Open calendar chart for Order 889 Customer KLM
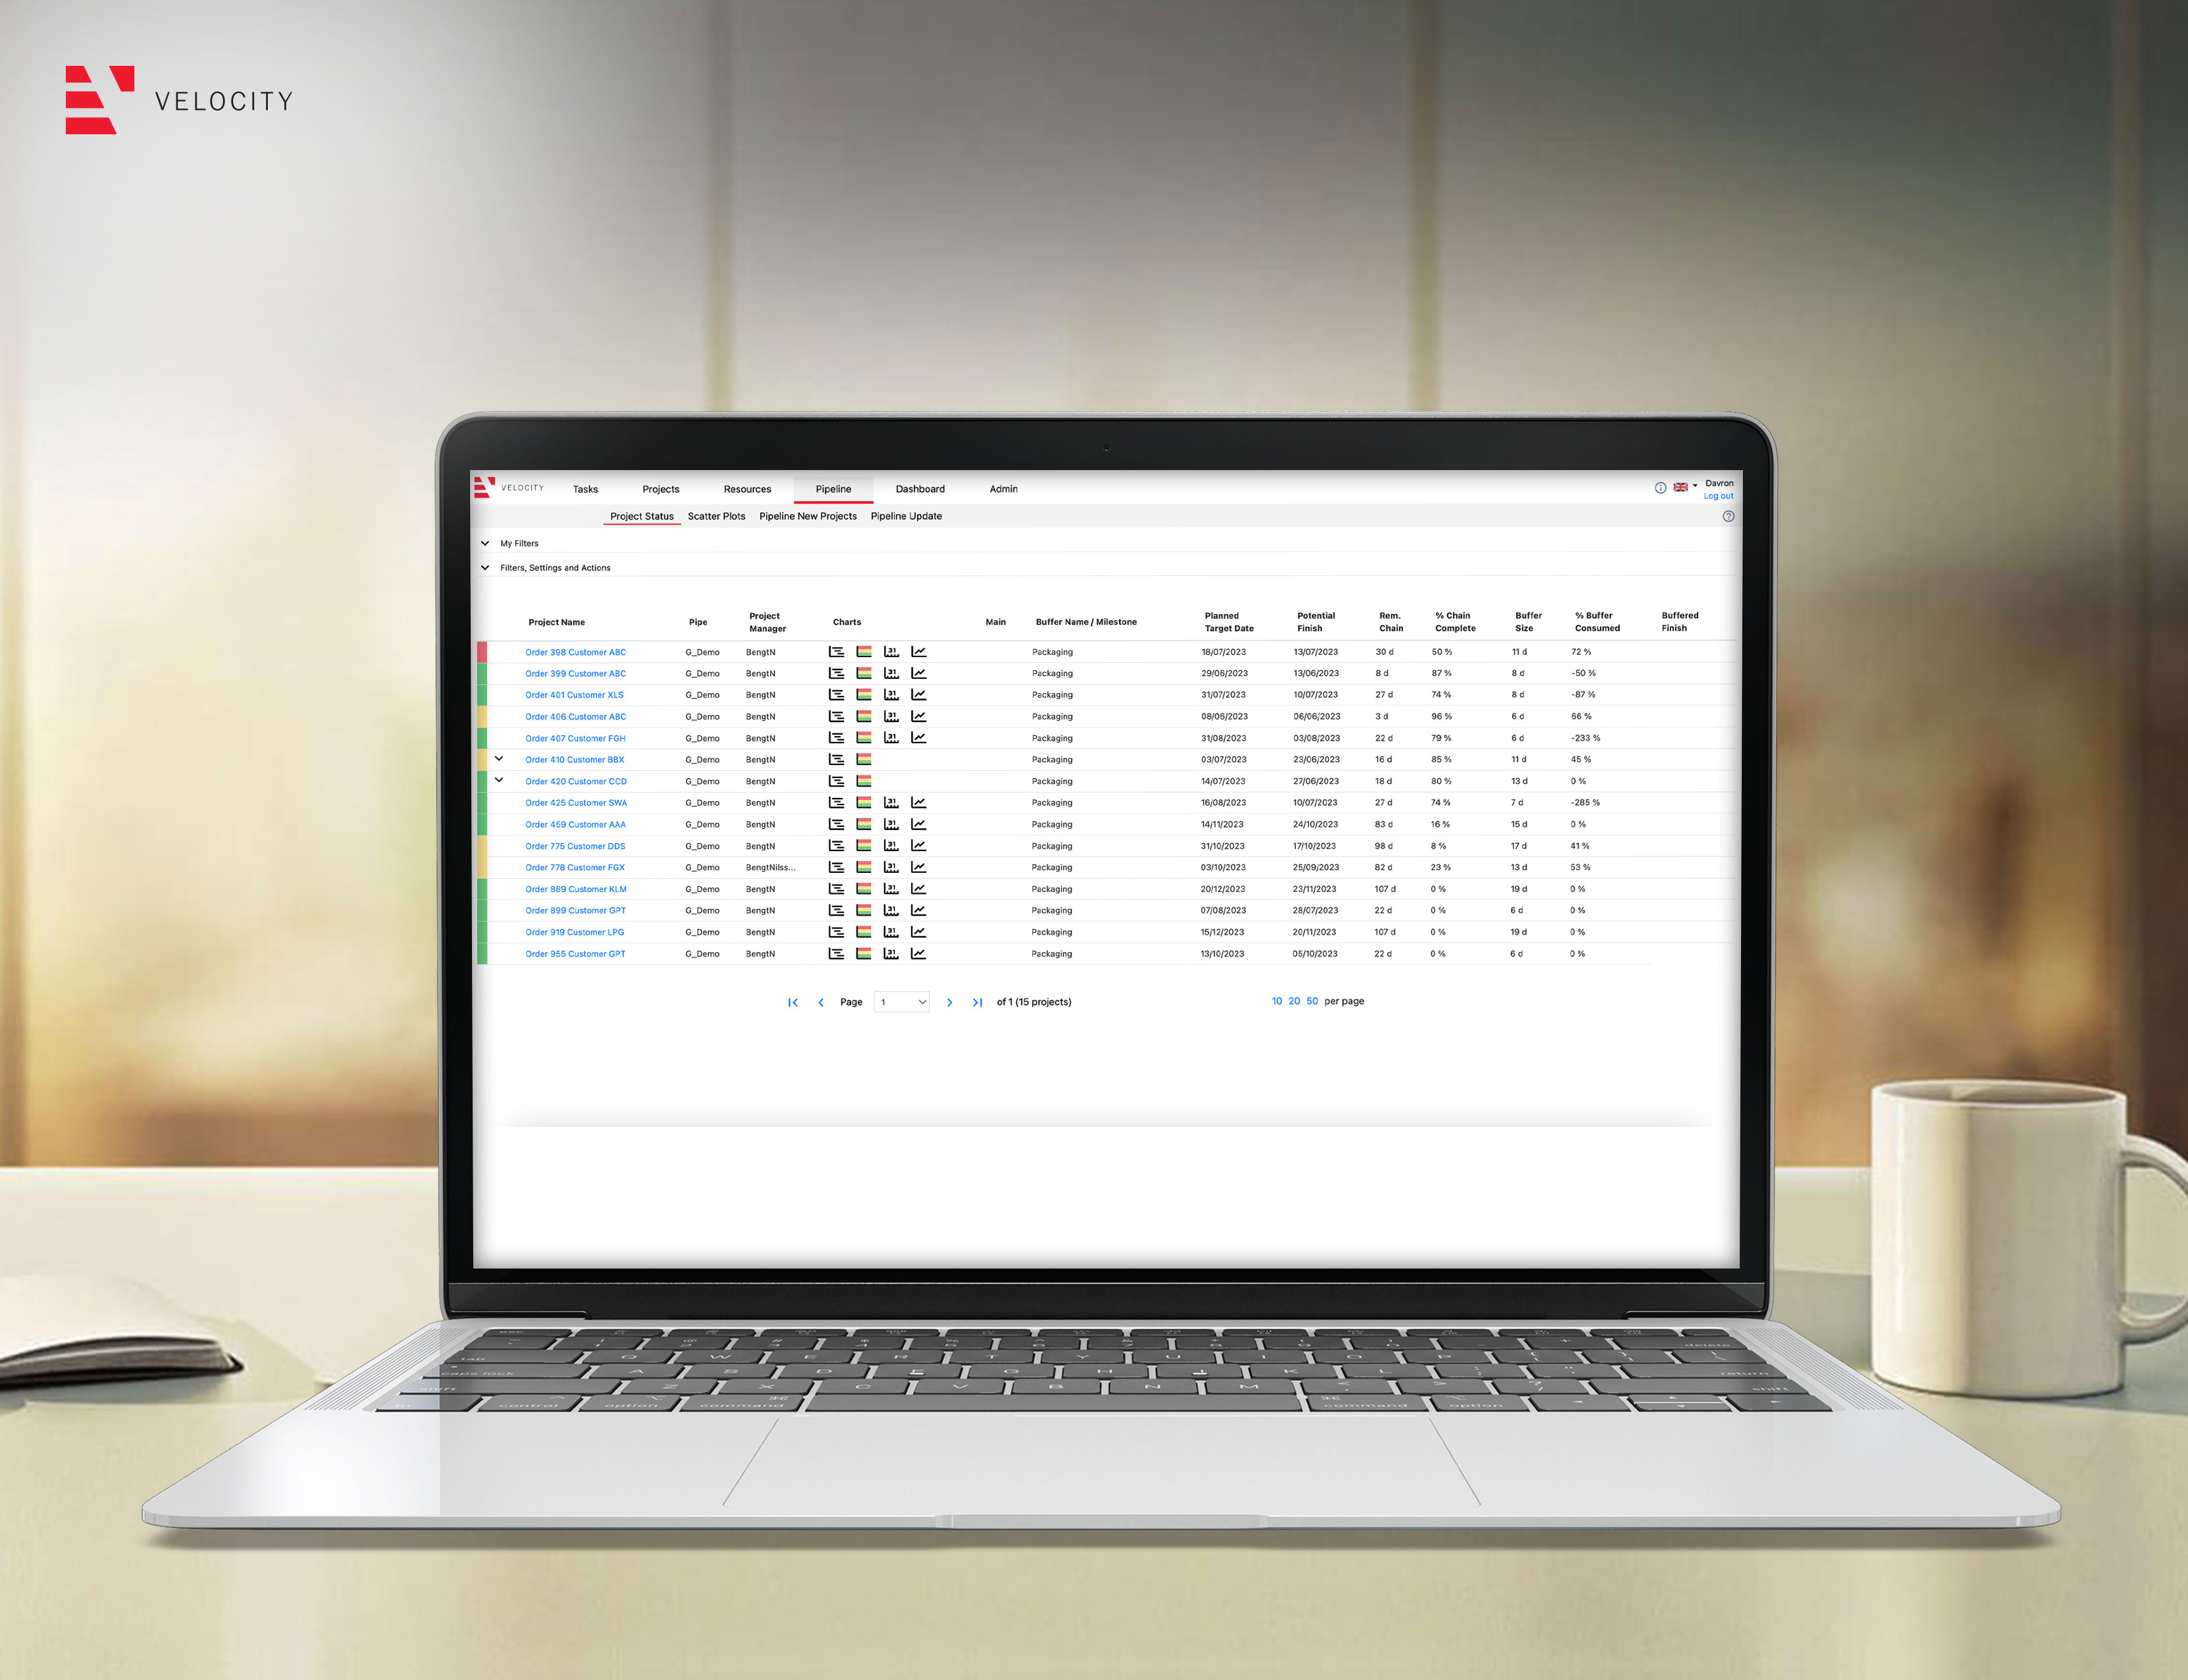 point(891,889)
